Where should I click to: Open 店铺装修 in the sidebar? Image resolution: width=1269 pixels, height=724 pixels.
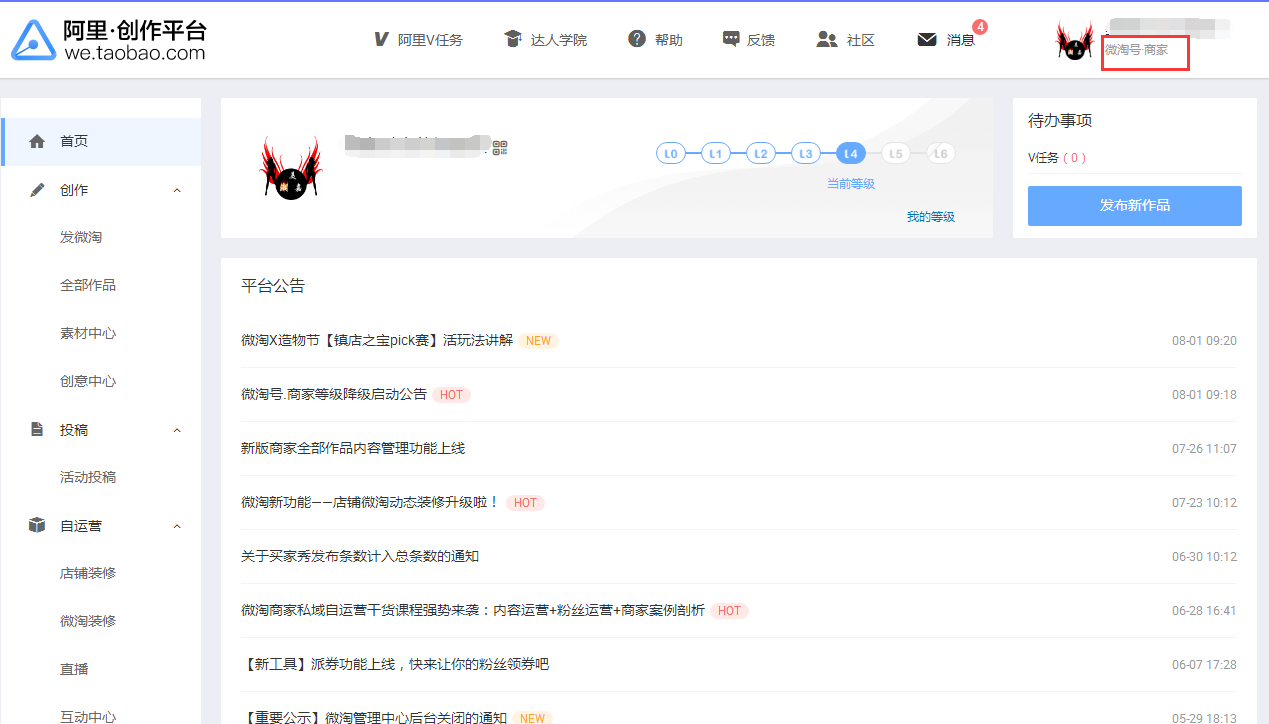coord(88,573)
